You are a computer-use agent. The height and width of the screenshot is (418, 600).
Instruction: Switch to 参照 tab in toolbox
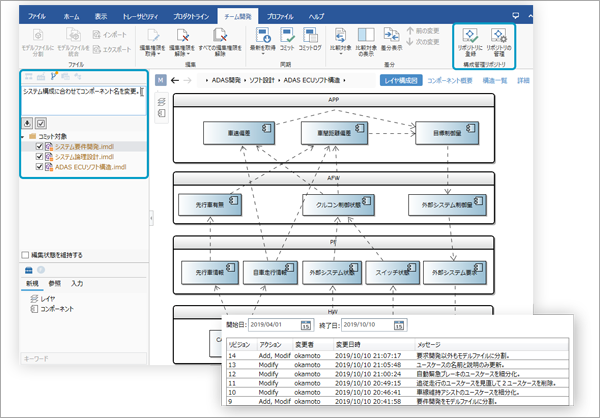click(x=55, y=284)
